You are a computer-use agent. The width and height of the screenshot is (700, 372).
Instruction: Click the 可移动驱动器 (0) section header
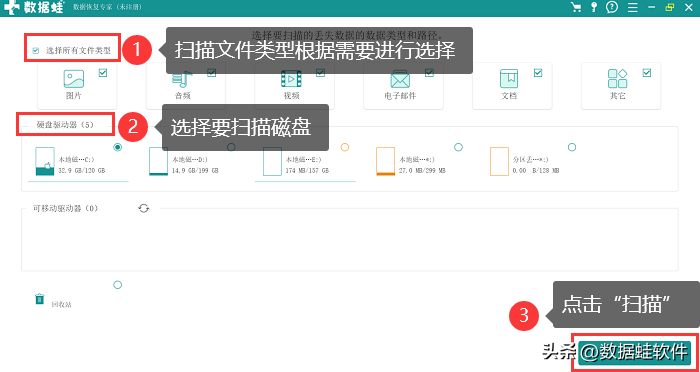tap(65, 208)
